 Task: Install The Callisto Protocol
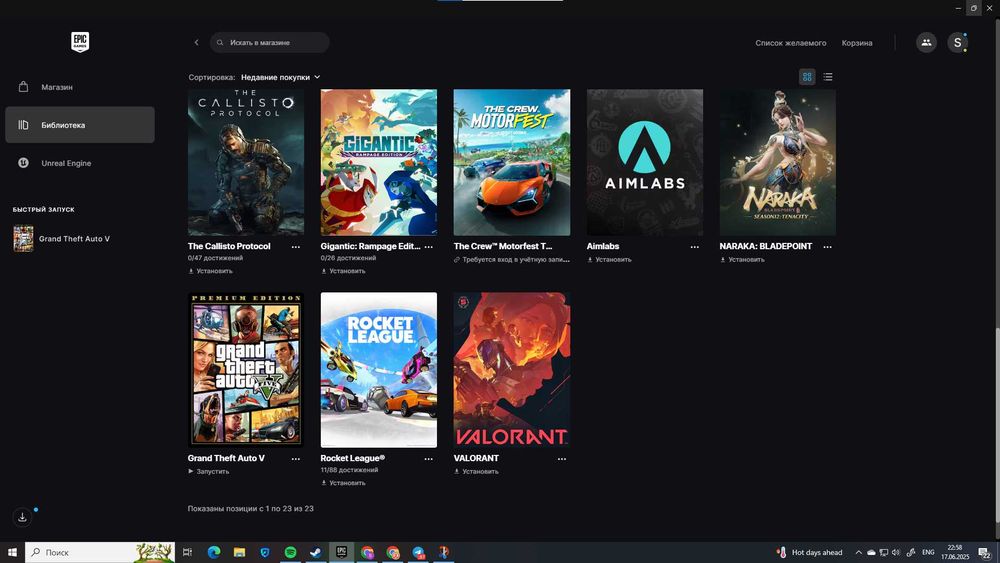point(210,271)
